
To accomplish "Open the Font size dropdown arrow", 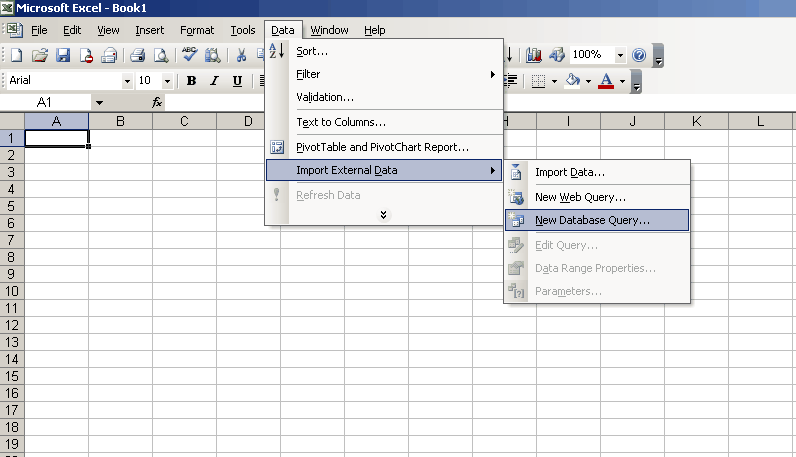I will tap(167, 81).
